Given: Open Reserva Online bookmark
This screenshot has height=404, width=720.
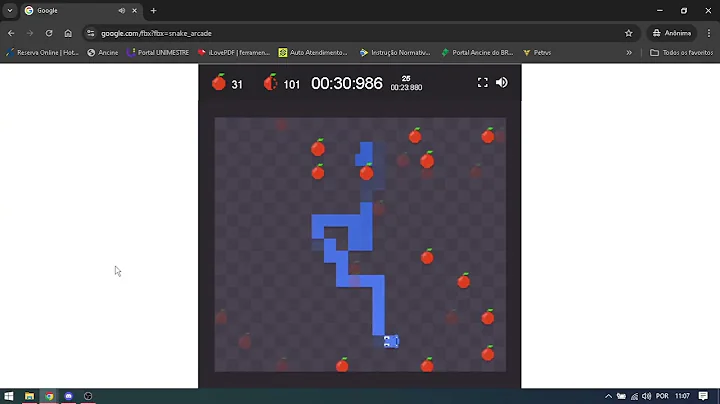Looking at the screenshot, I should click(42, 52).
